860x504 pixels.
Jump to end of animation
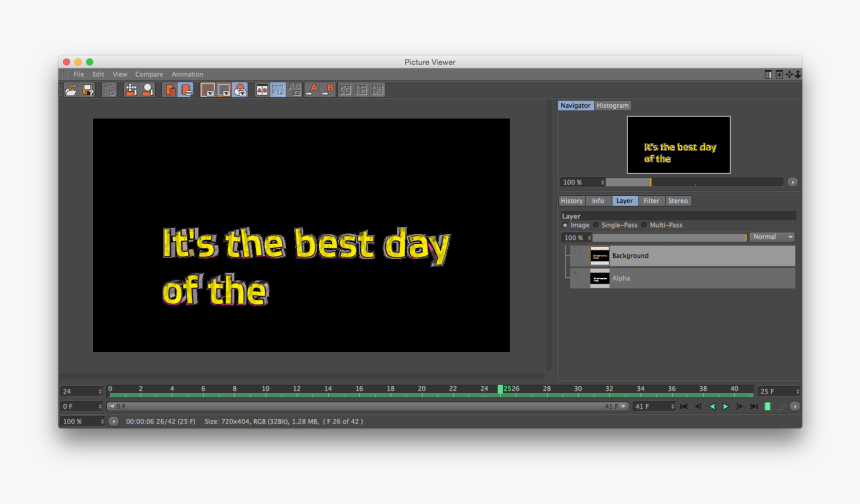[x=754, y=406]
